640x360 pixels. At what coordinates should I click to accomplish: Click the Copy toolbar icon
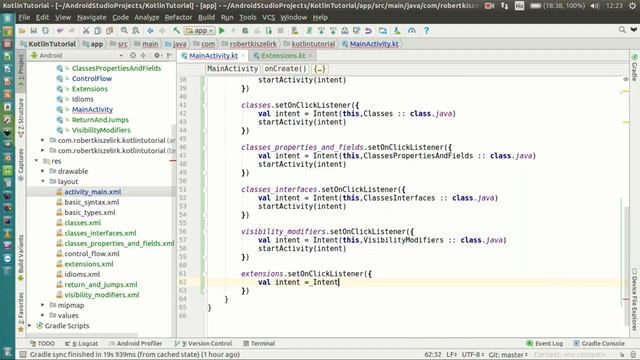[98, 31]
